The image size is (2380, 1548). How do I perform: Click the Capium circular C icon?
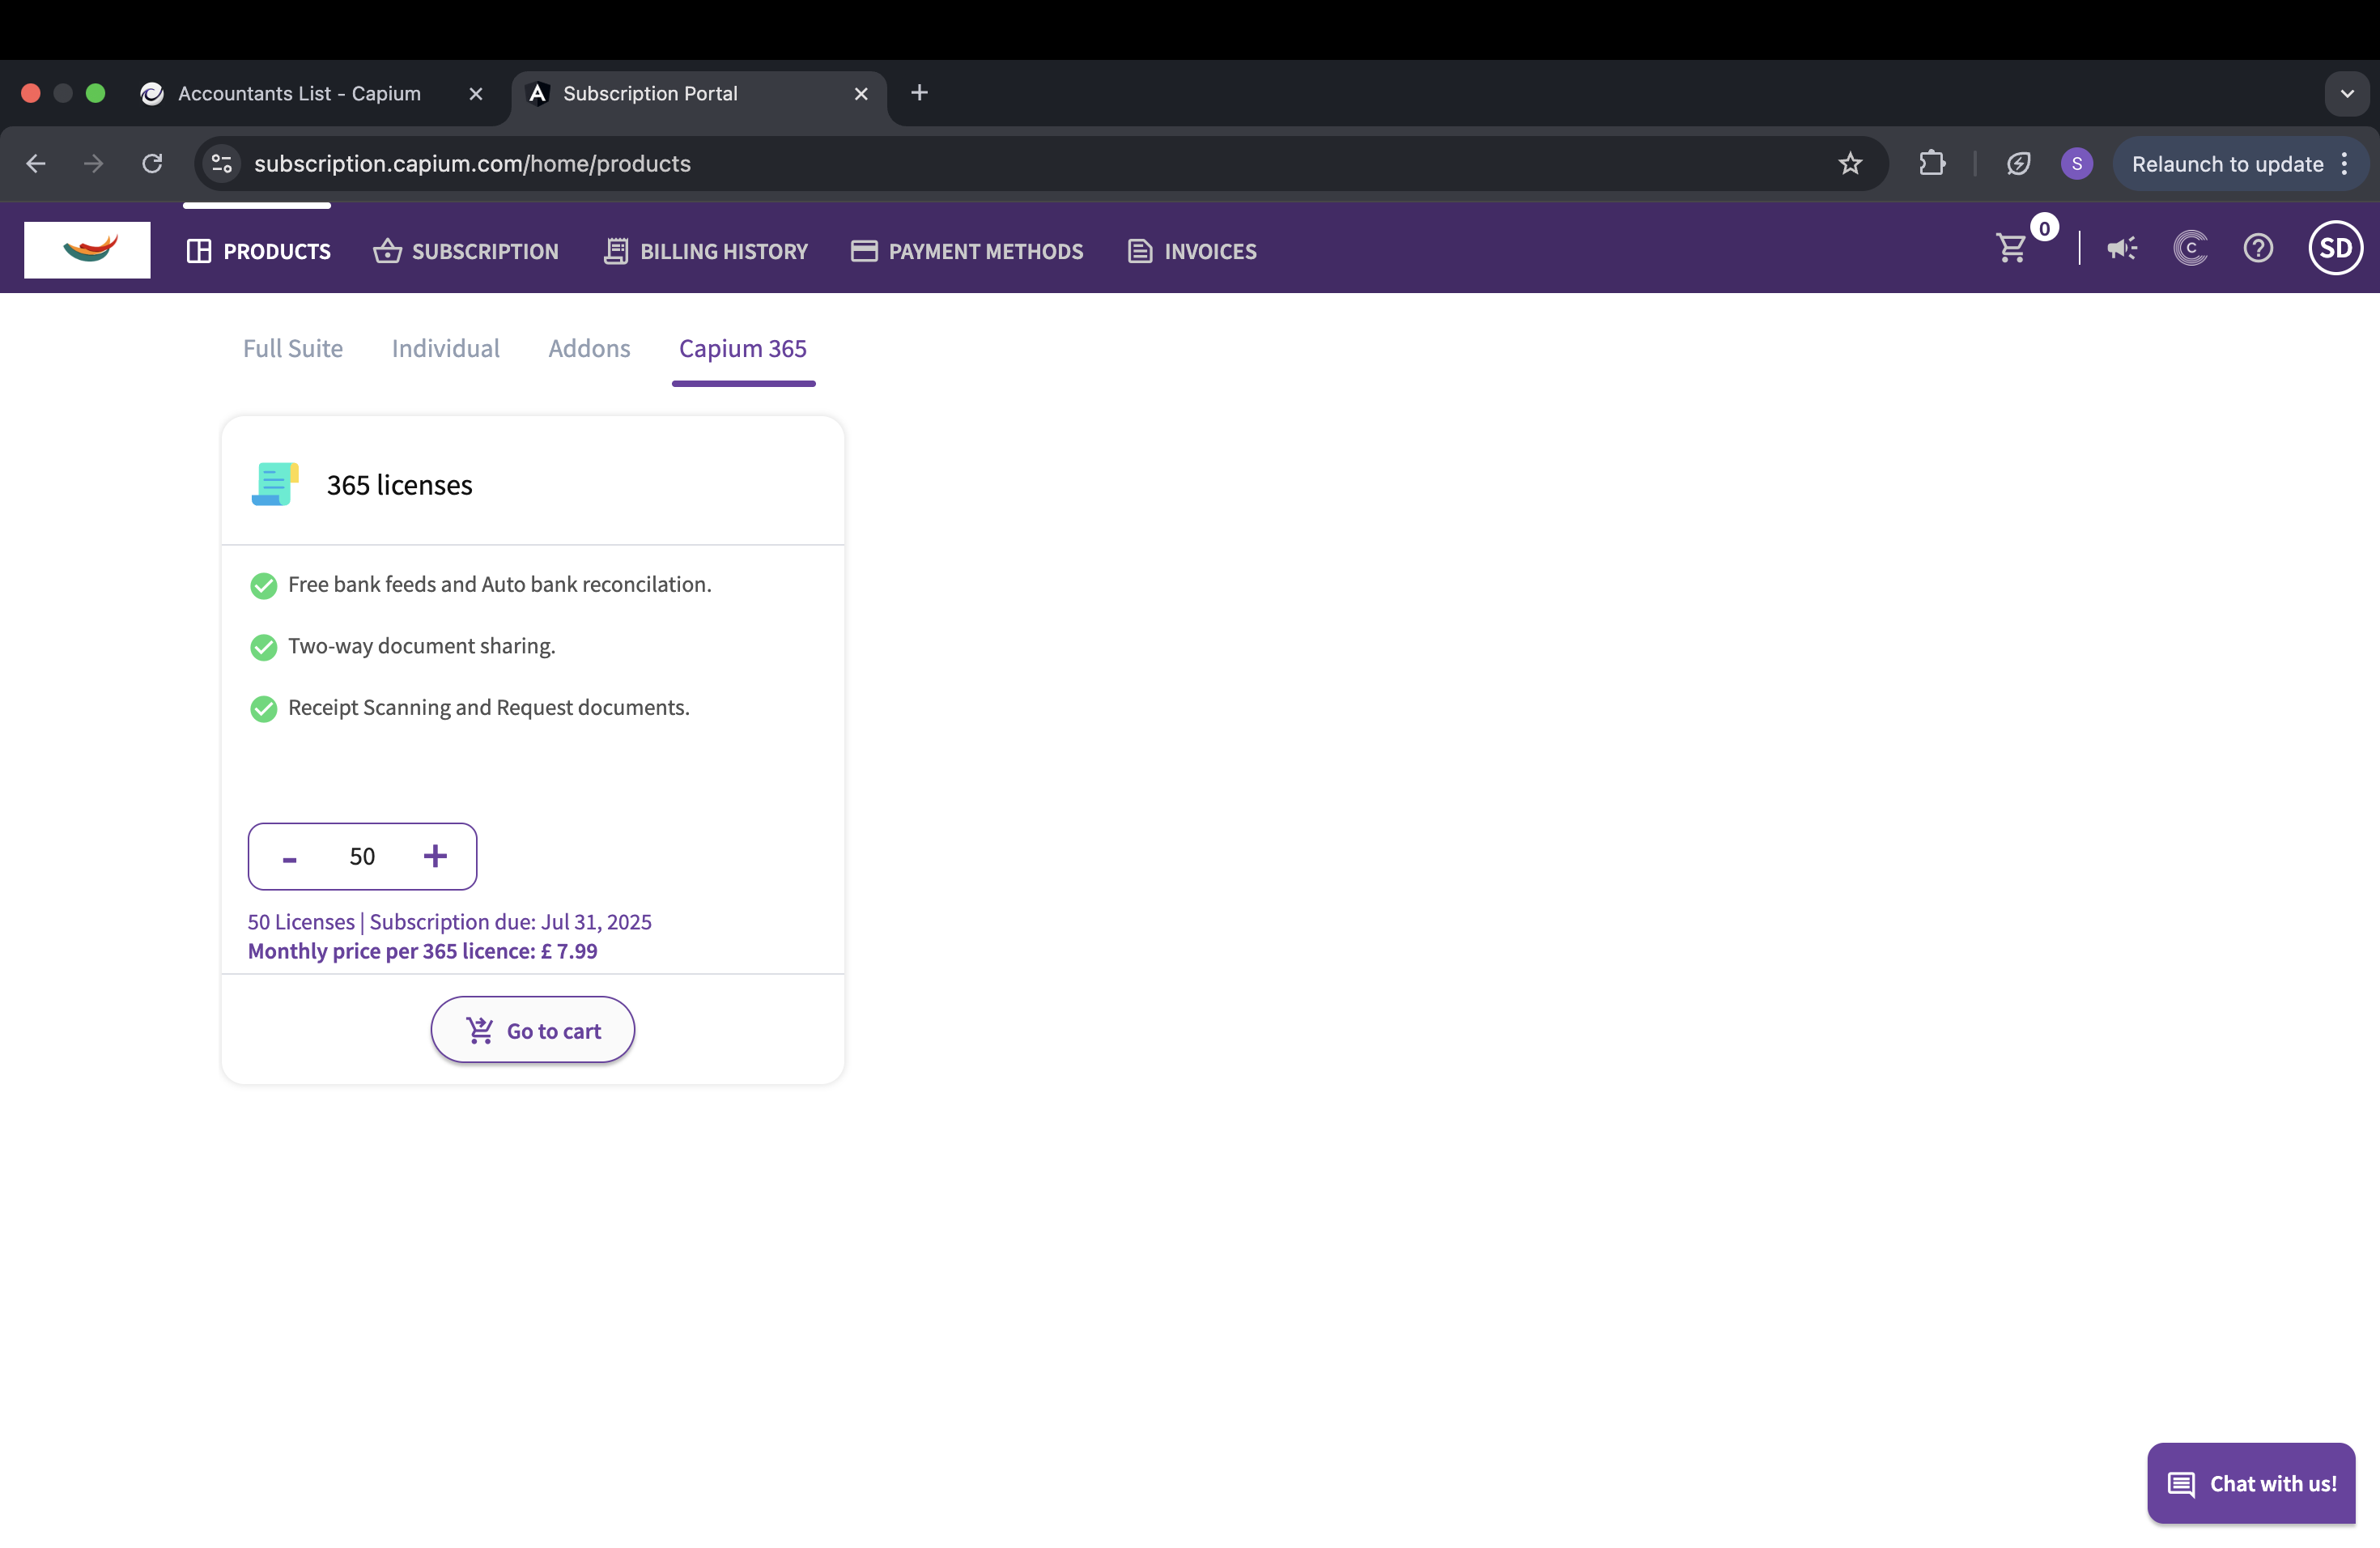point(2190,248)
